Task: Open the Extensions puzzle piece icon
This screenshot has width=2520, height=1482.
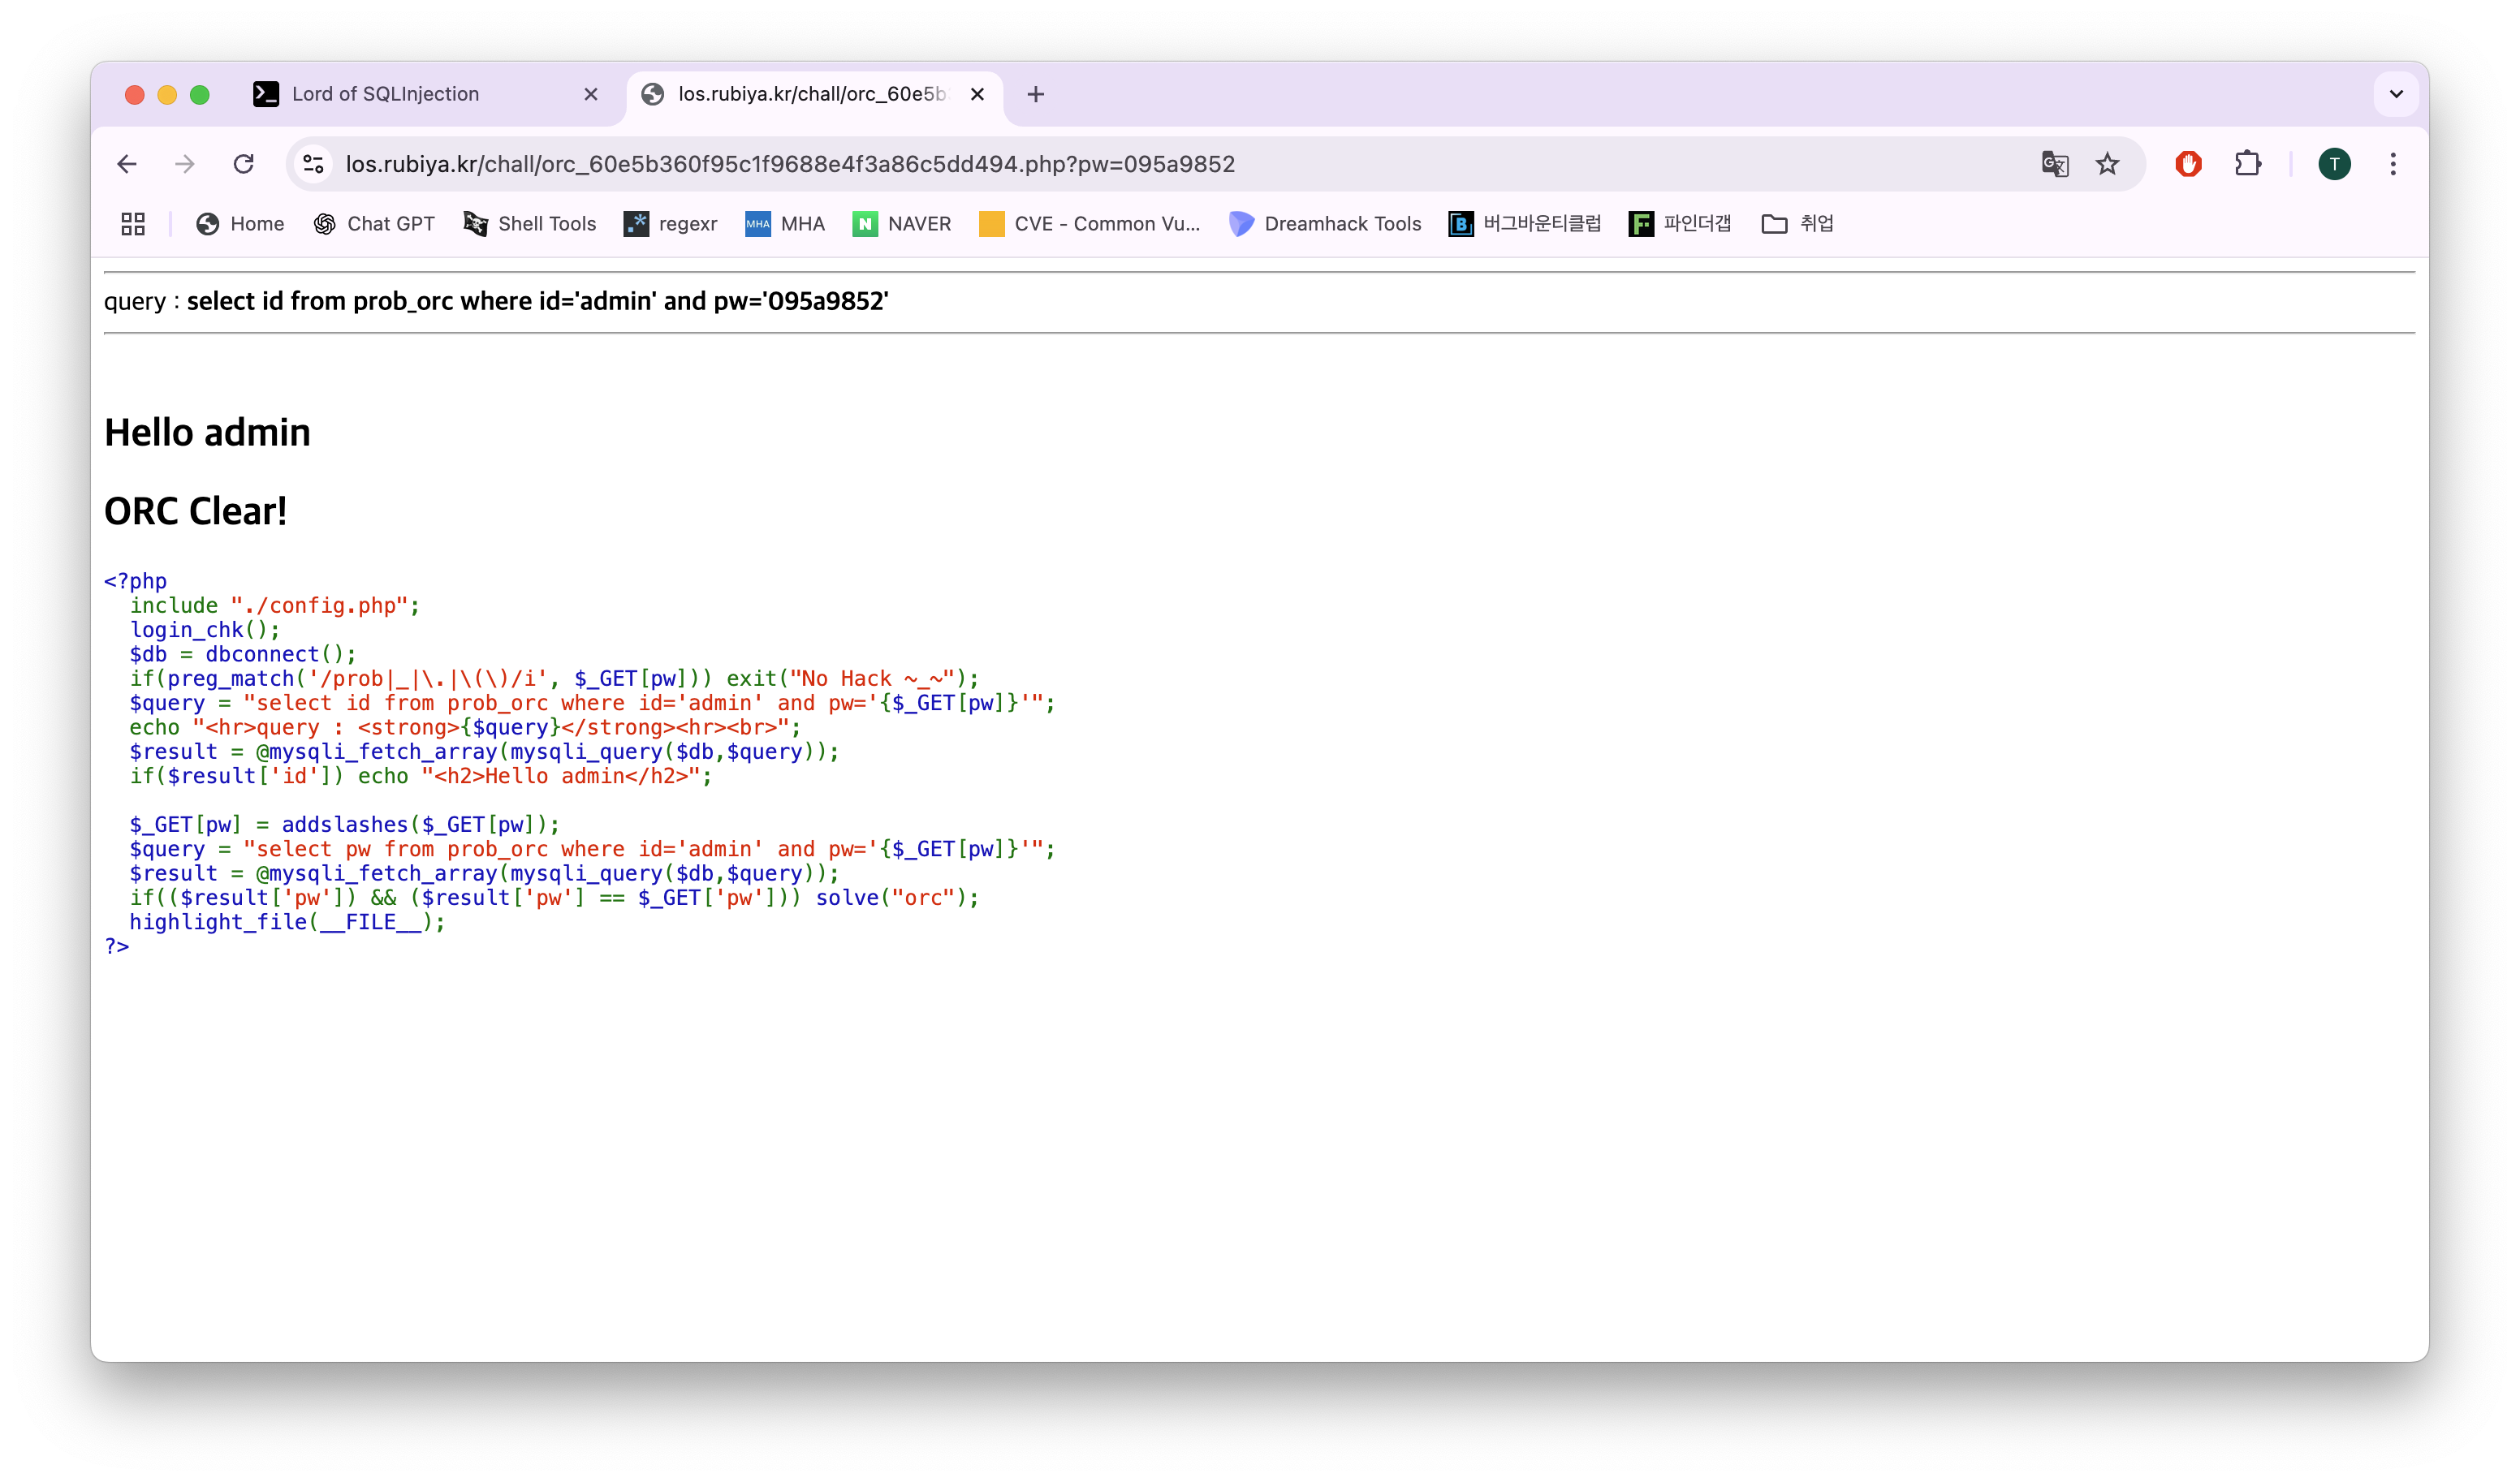Action: pos(2248,164)
